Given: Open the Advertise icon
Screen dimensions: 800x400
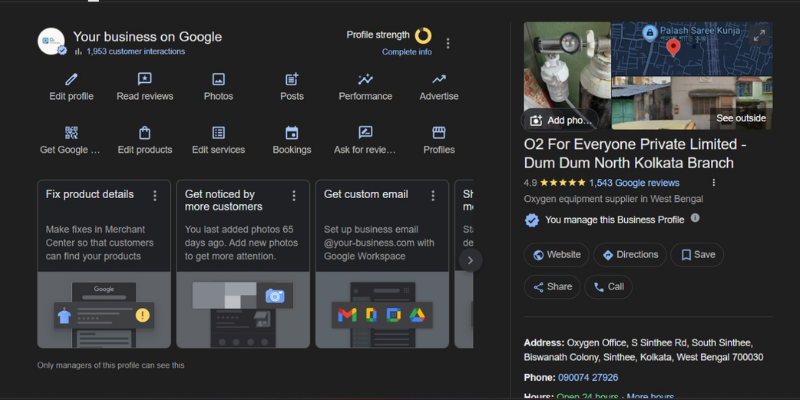Looking at the screenshot, I should [439, 79].
